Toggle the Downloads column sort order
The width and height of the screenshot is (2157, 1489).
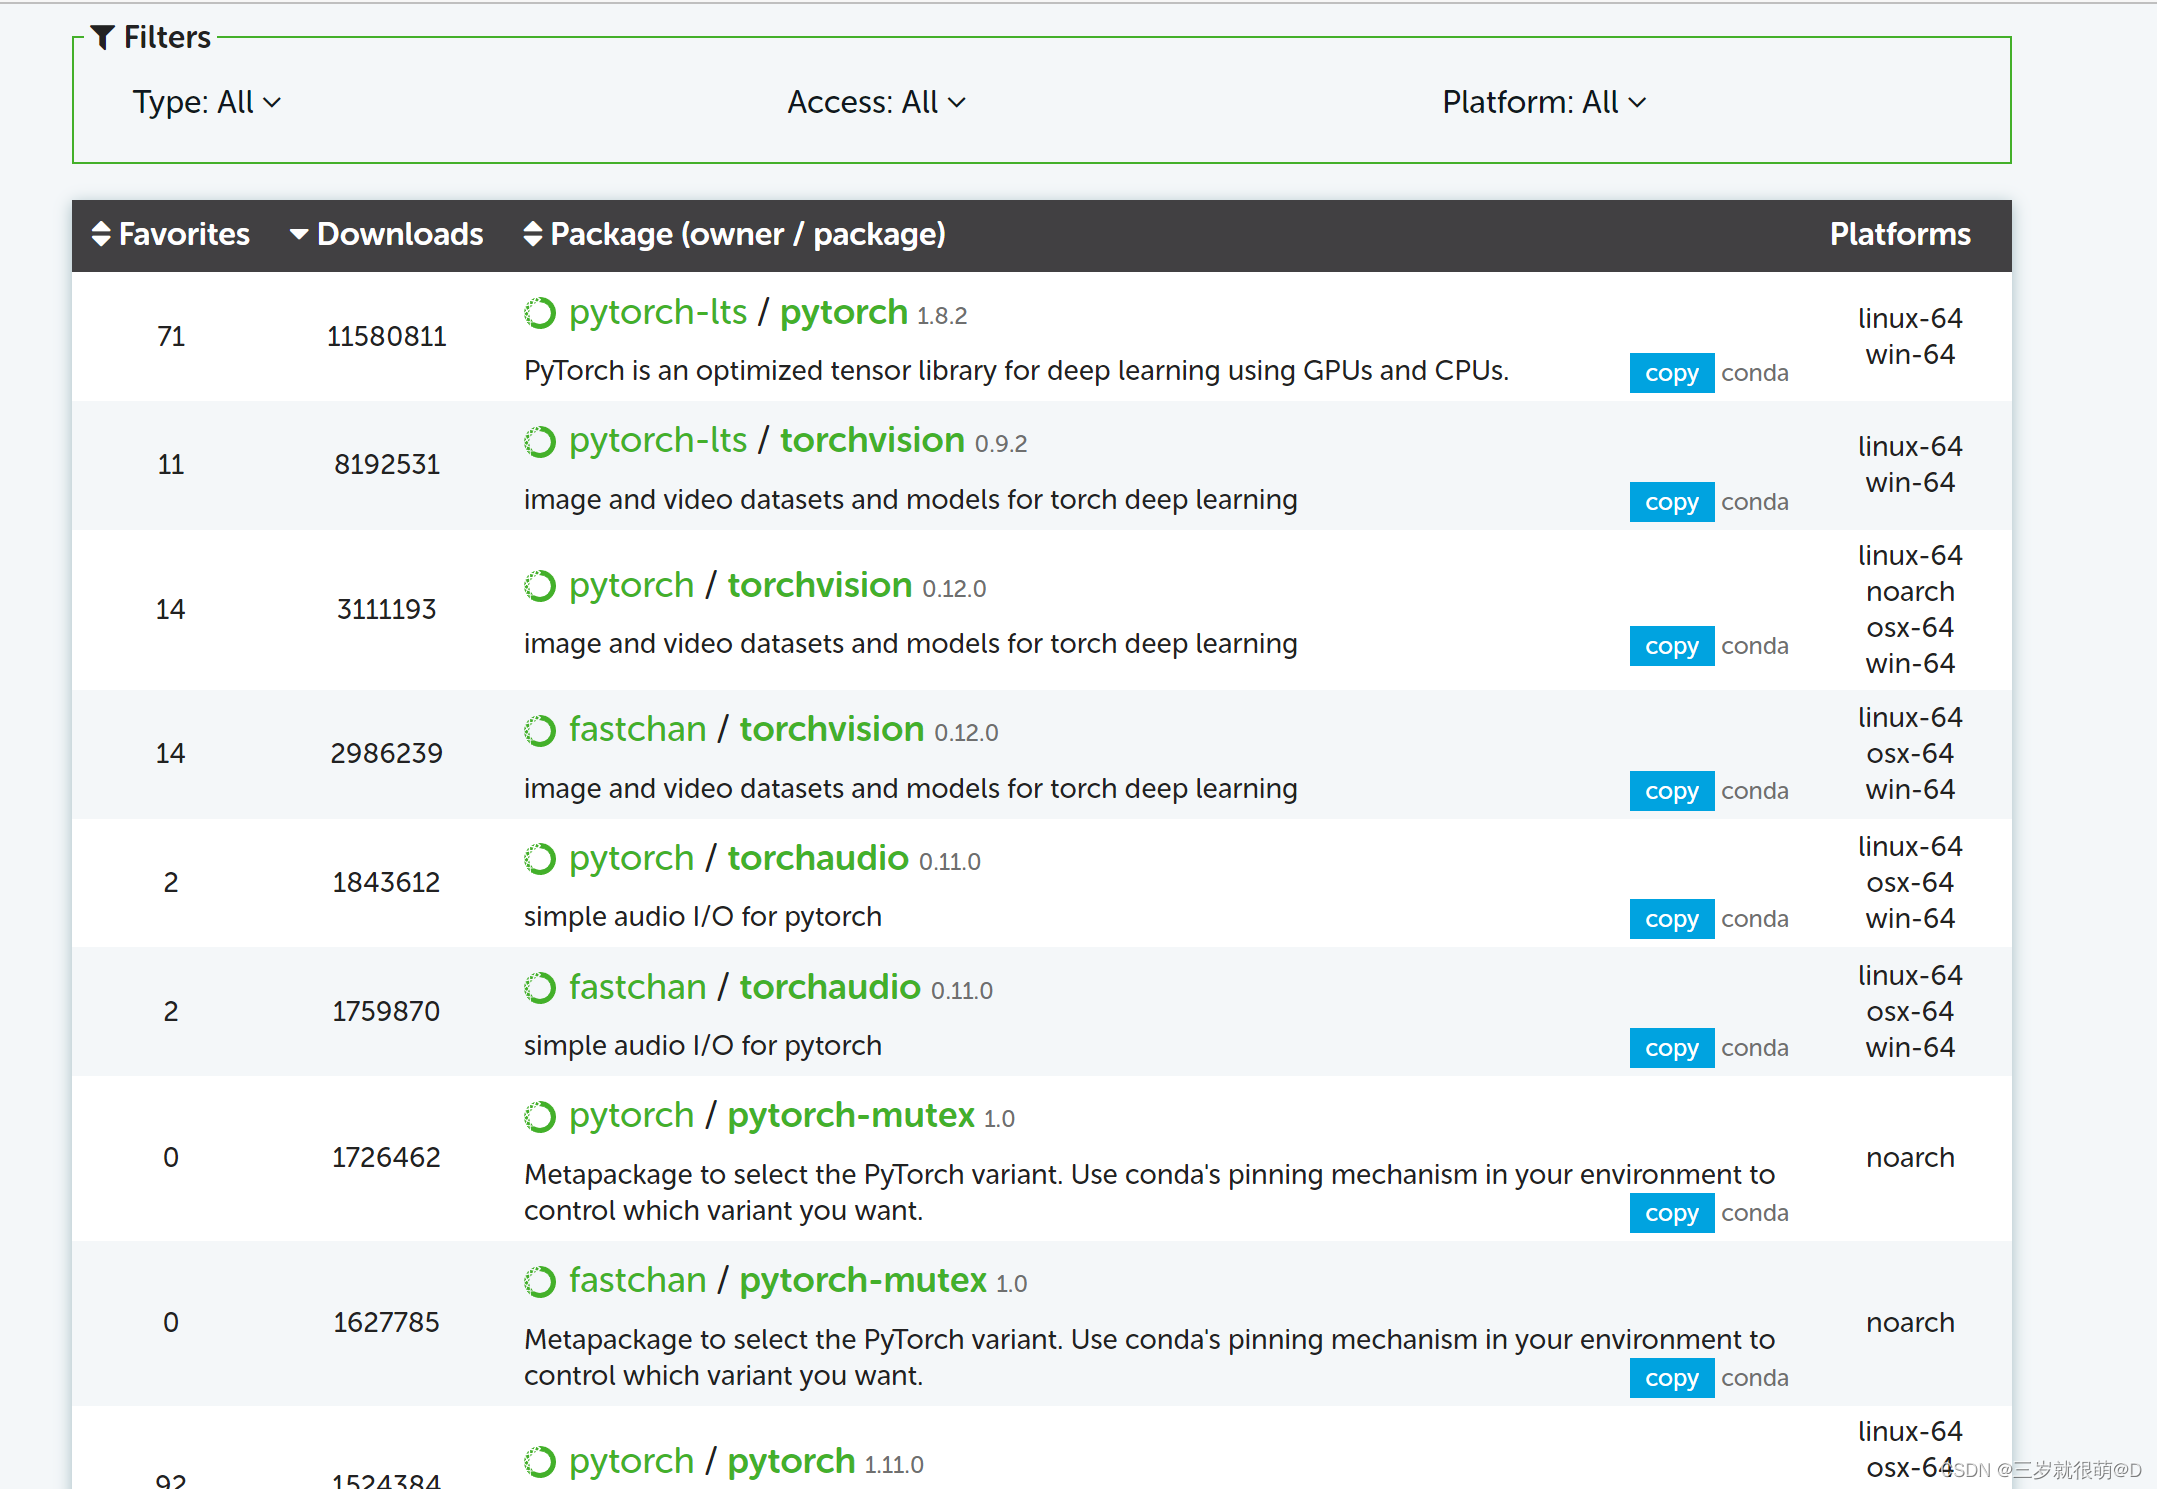click(x=387, y=234)
